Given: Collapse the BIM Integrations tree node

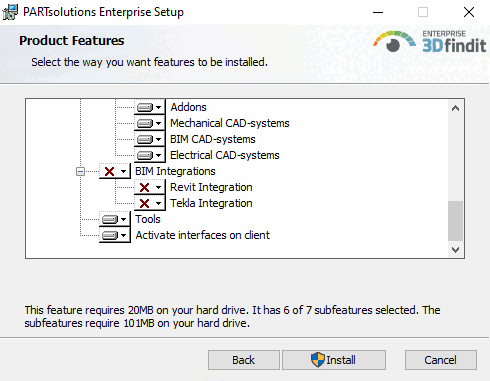Looking at the screenshot, I should [x=80, y=172].
